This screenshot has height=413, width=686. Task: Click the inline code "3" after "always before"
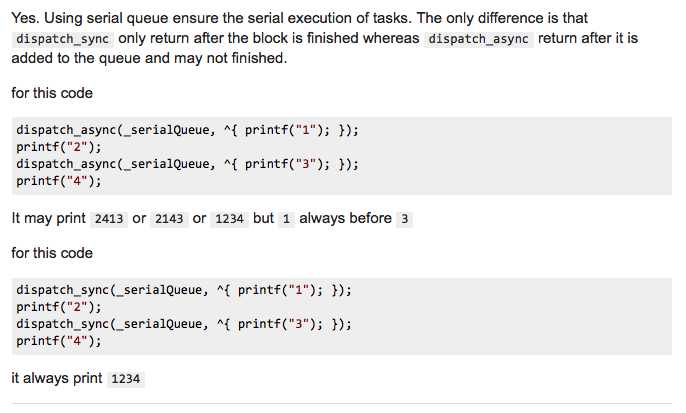point(404,219)
